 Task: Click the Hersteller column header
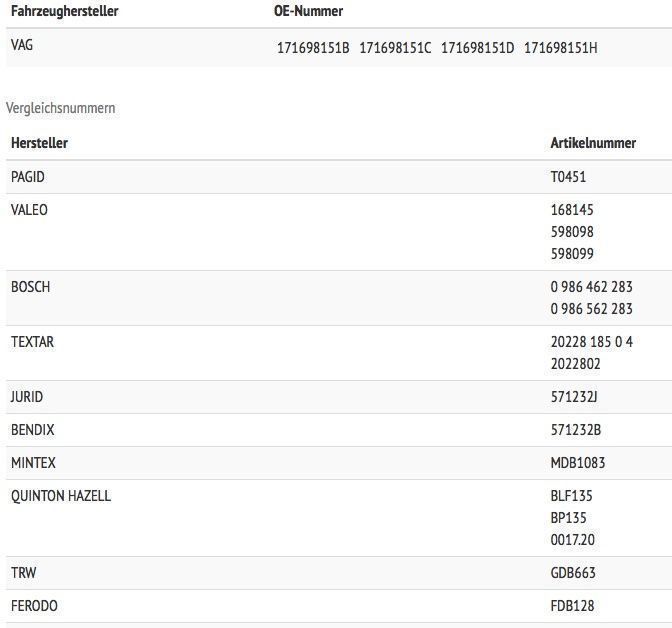click(x=39, y=143)
